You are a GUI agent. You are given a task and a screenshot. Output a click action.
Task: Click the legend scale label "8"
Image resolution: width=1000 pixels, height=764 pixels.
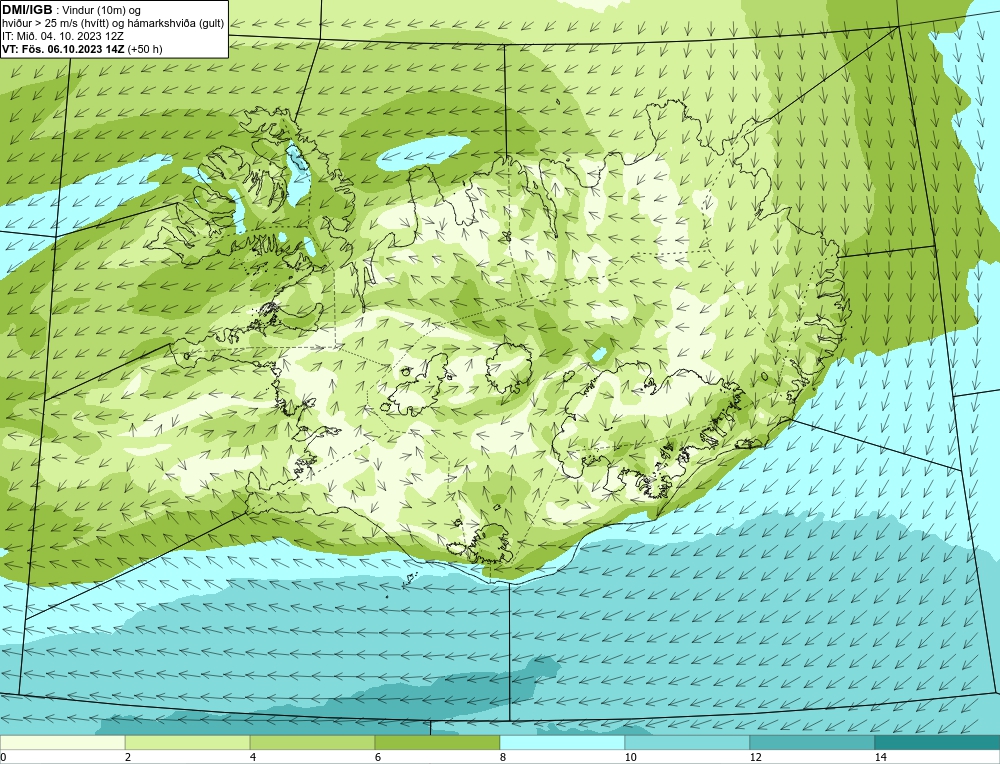point(503,757)
